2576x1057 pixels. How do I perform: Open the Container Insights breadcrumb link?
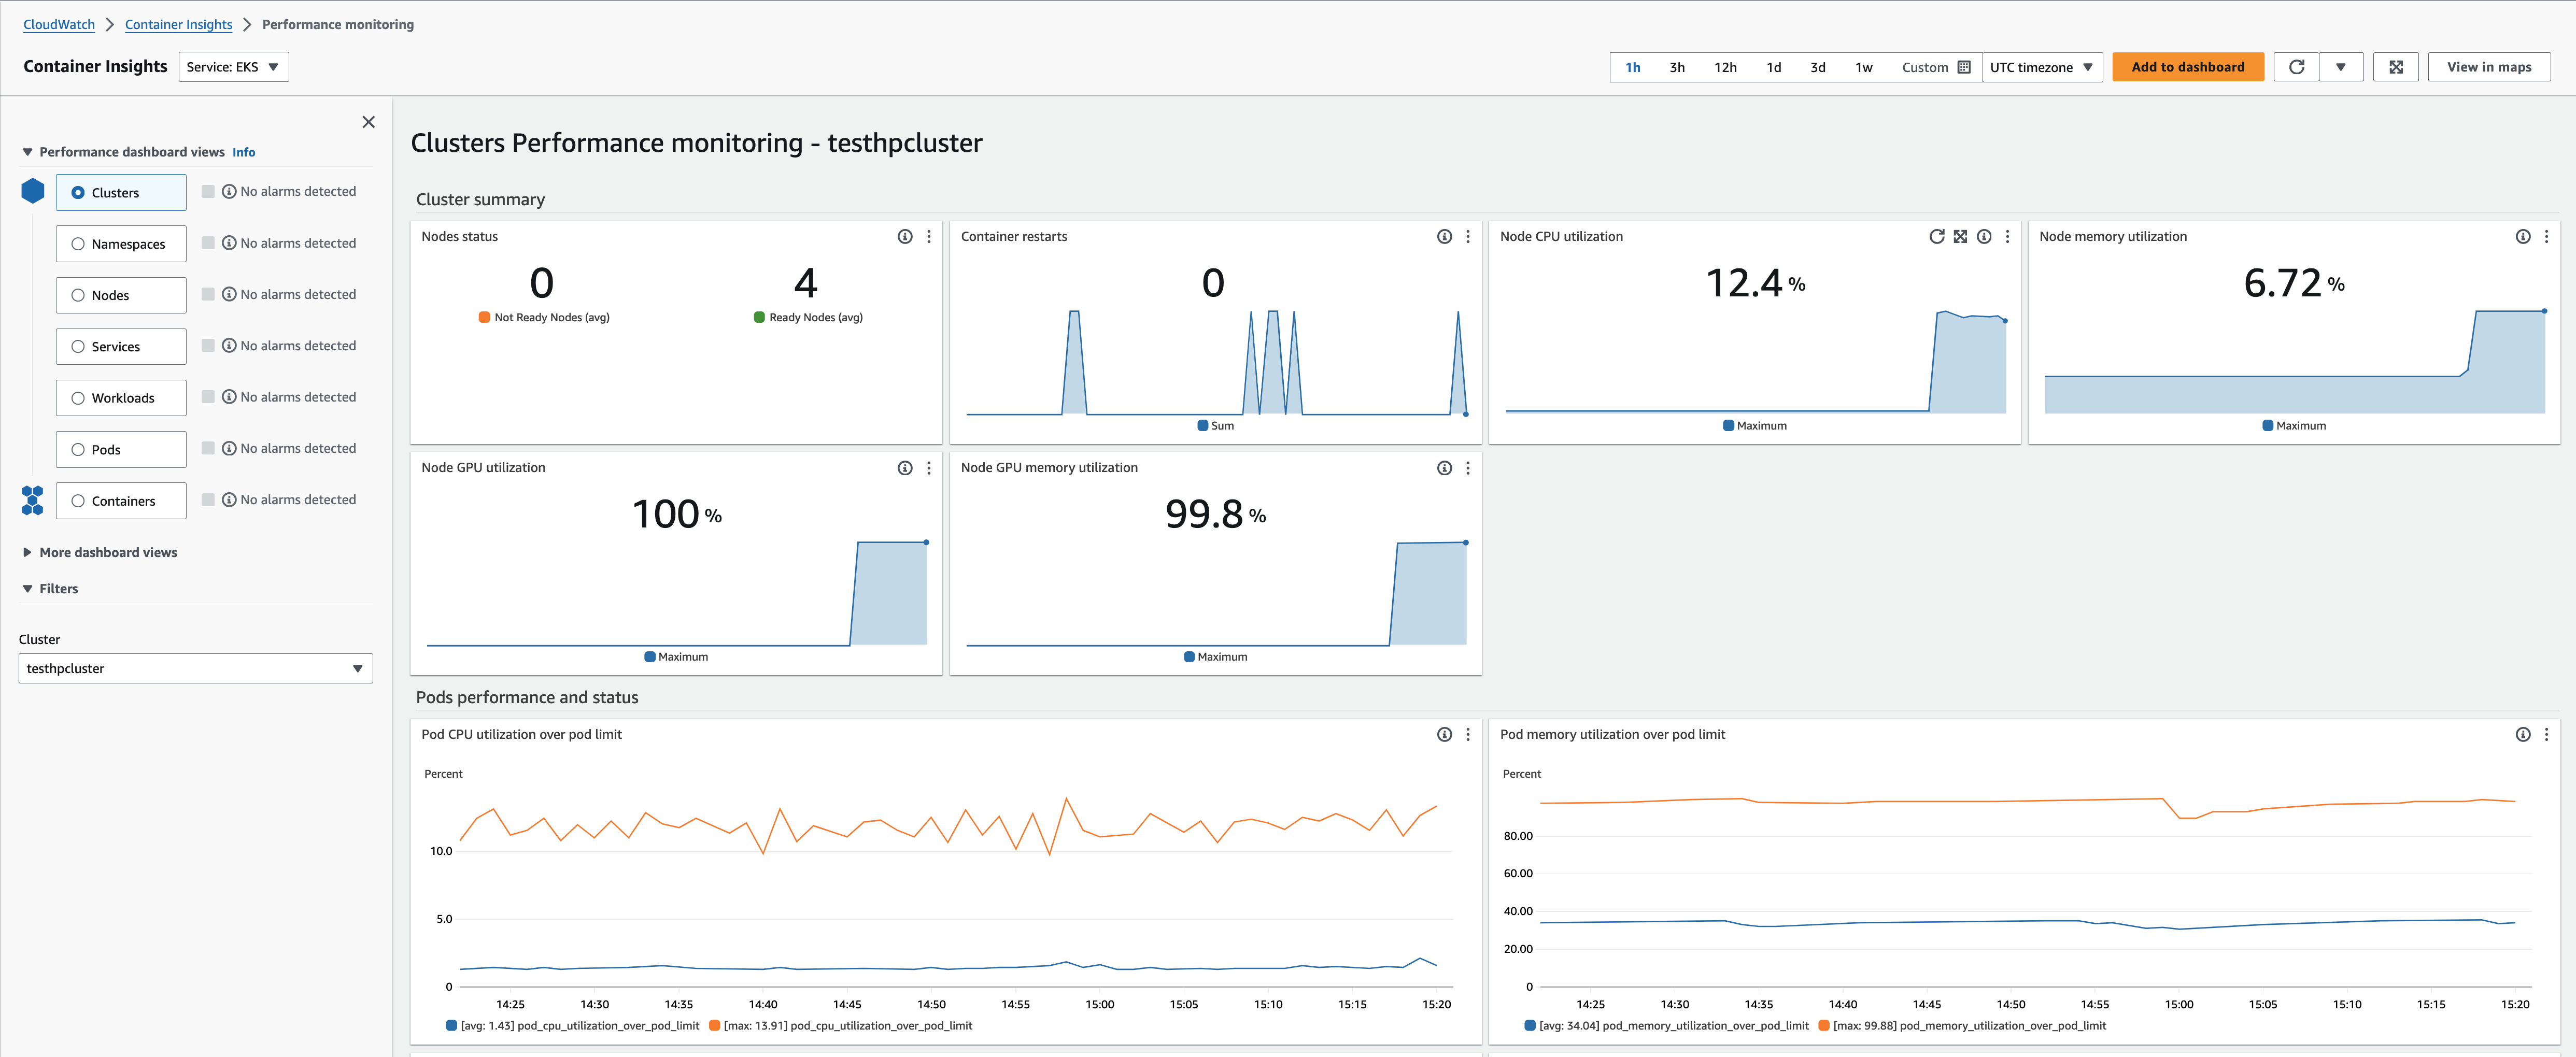(178, 24)
